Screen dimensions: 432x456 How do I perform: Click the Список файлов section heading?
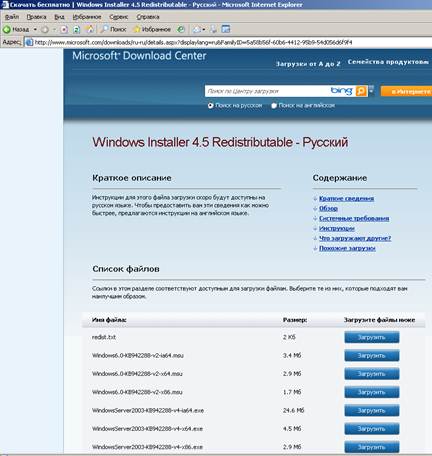click(126, 269)
